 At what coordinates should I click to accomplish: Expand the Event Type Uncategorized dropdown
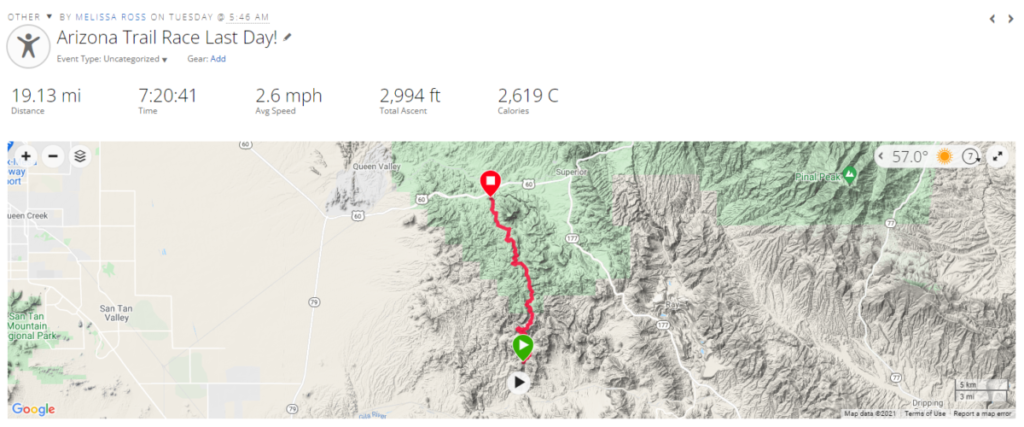coord(112,59)
